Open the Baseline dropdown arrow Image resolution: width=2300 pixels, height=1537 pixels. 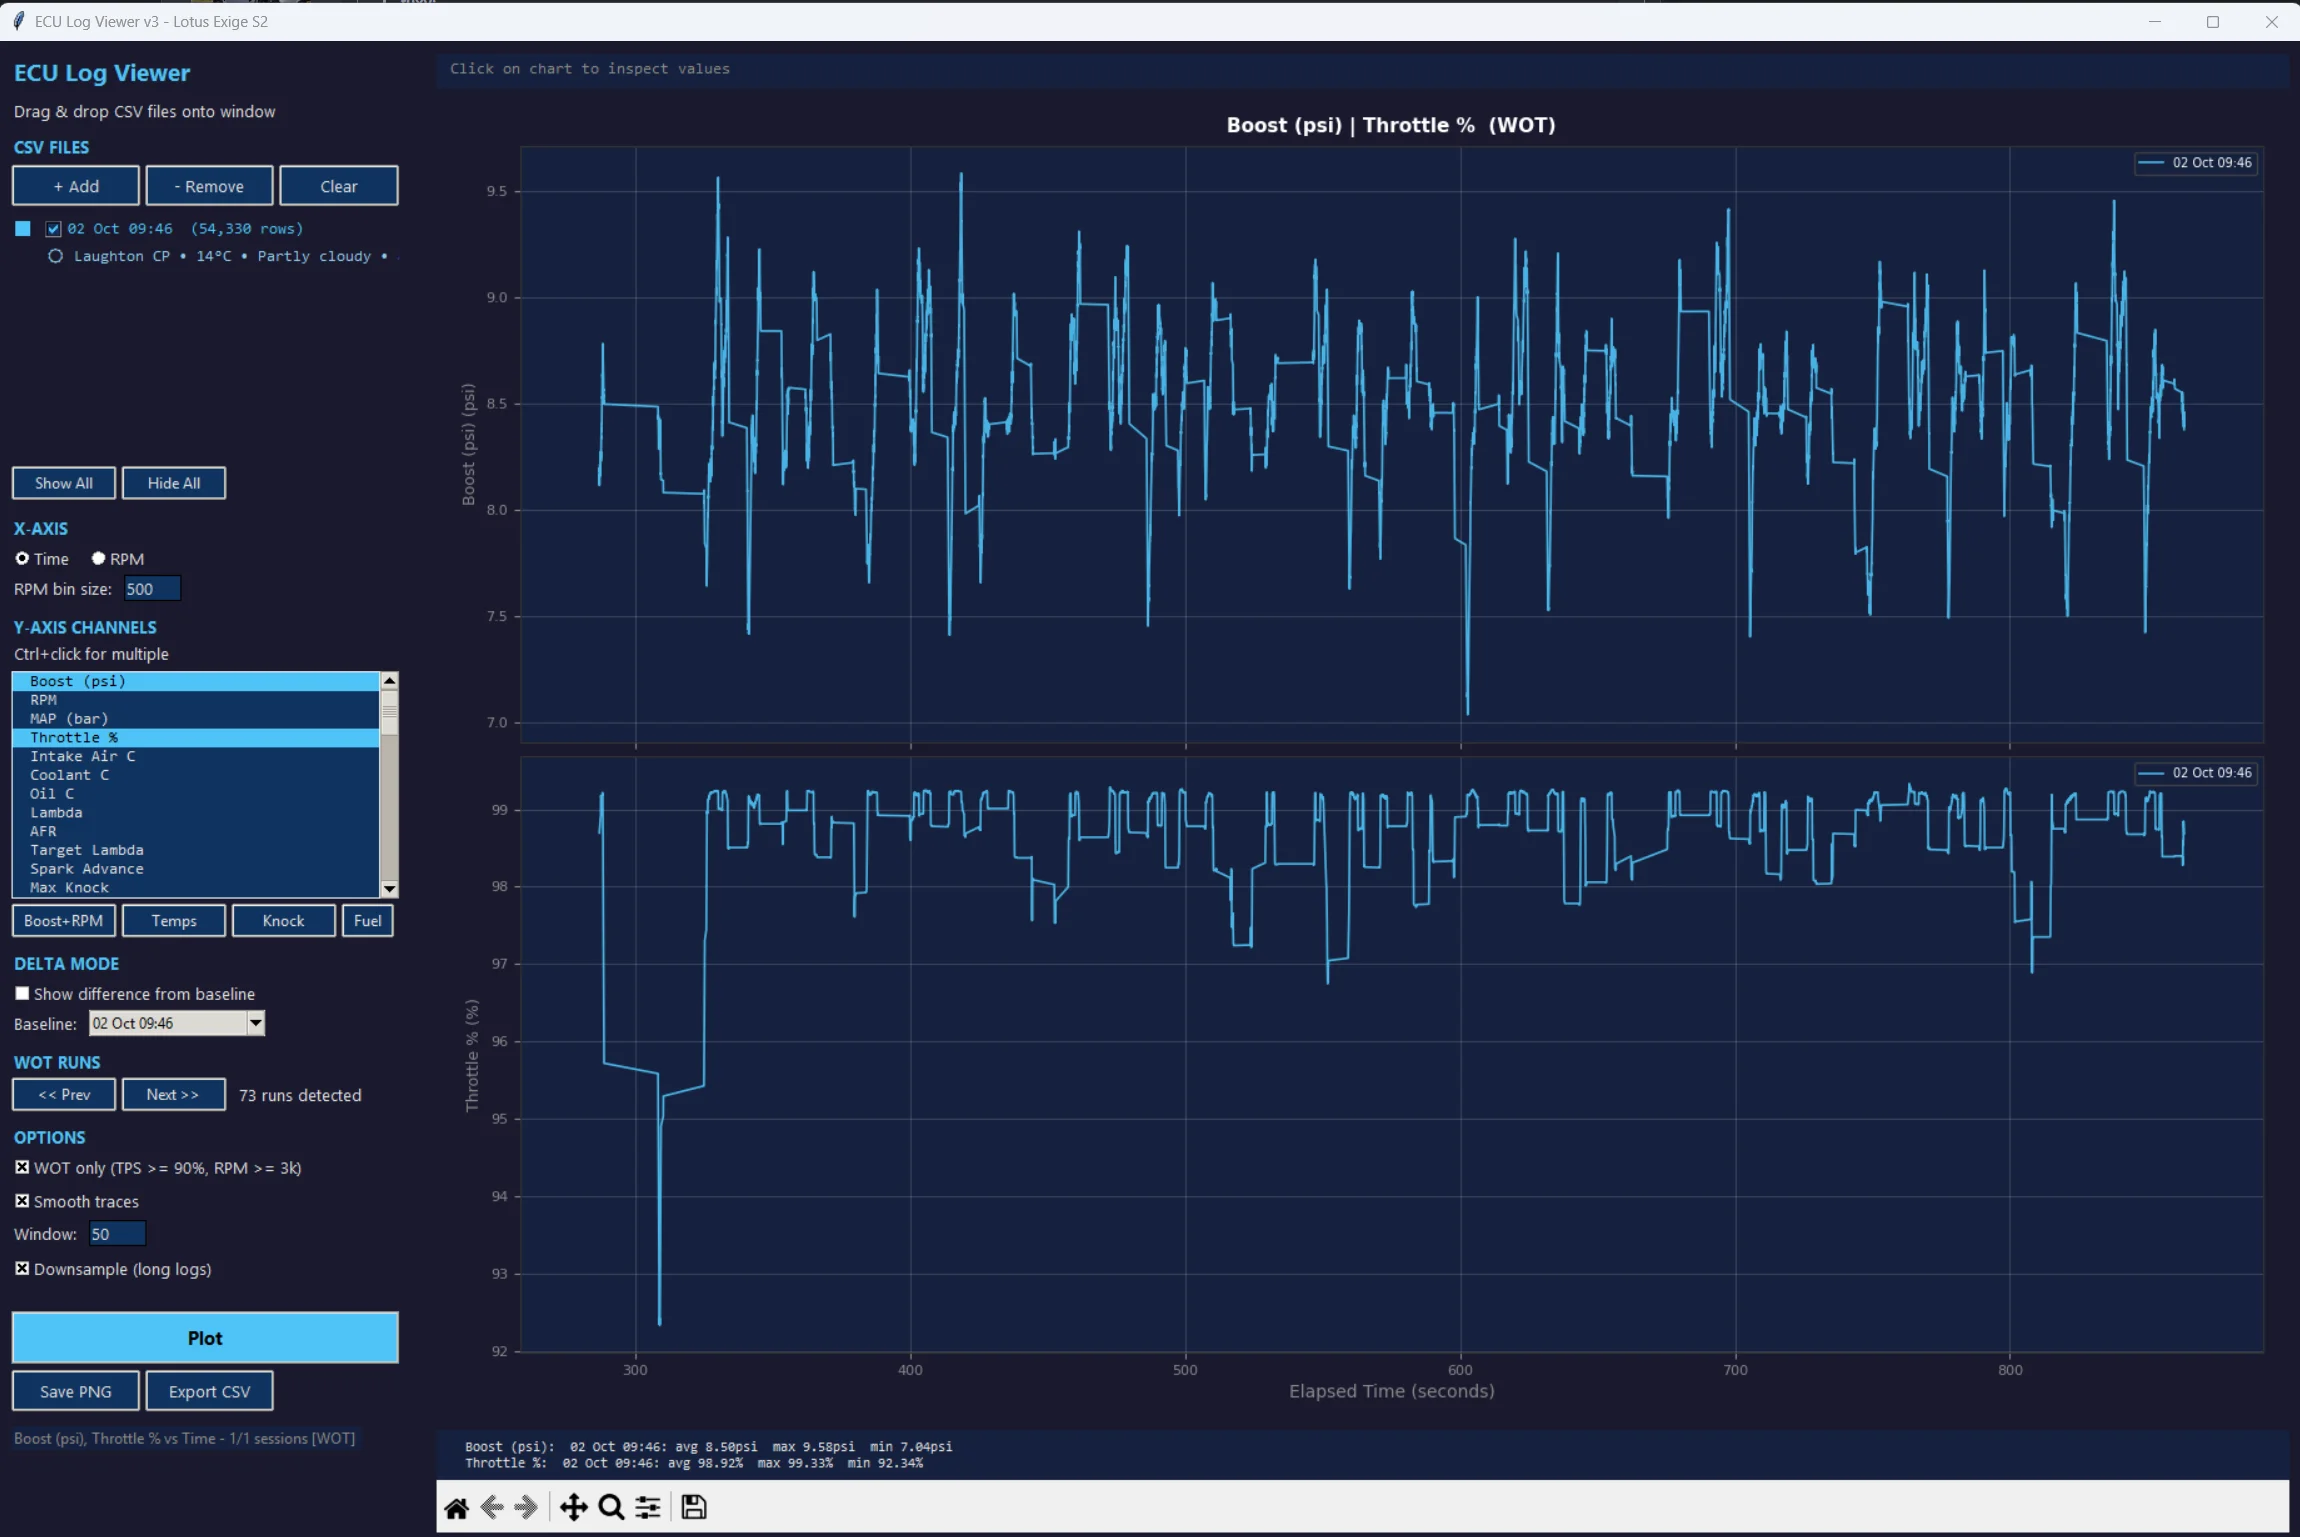coord(256,1023)
